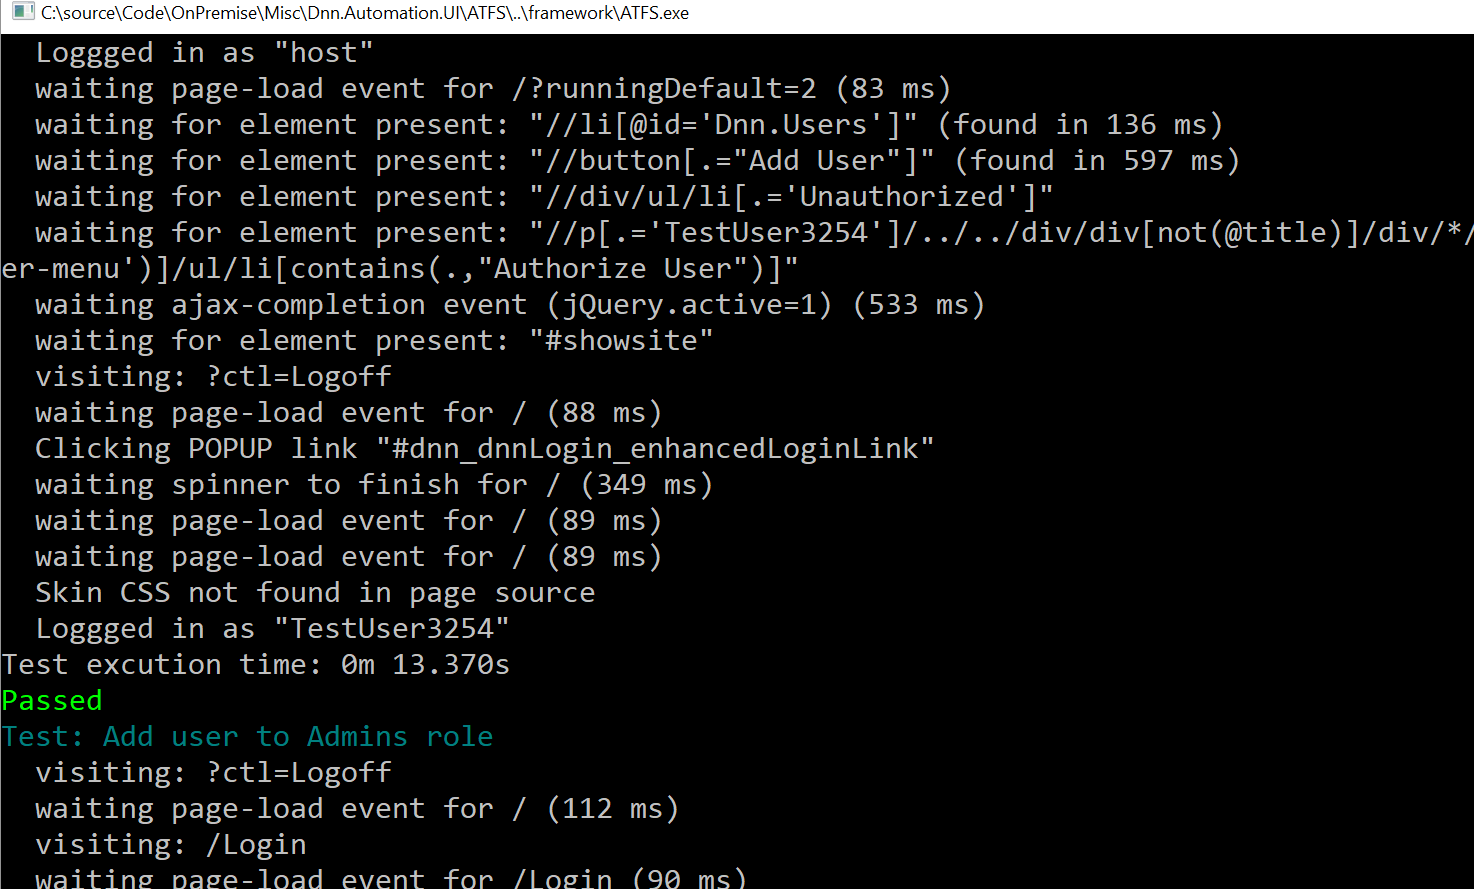Click the Dnn.Users element wait line
Viewport: 1474px width, 889px height.
(x=628, y=124)
